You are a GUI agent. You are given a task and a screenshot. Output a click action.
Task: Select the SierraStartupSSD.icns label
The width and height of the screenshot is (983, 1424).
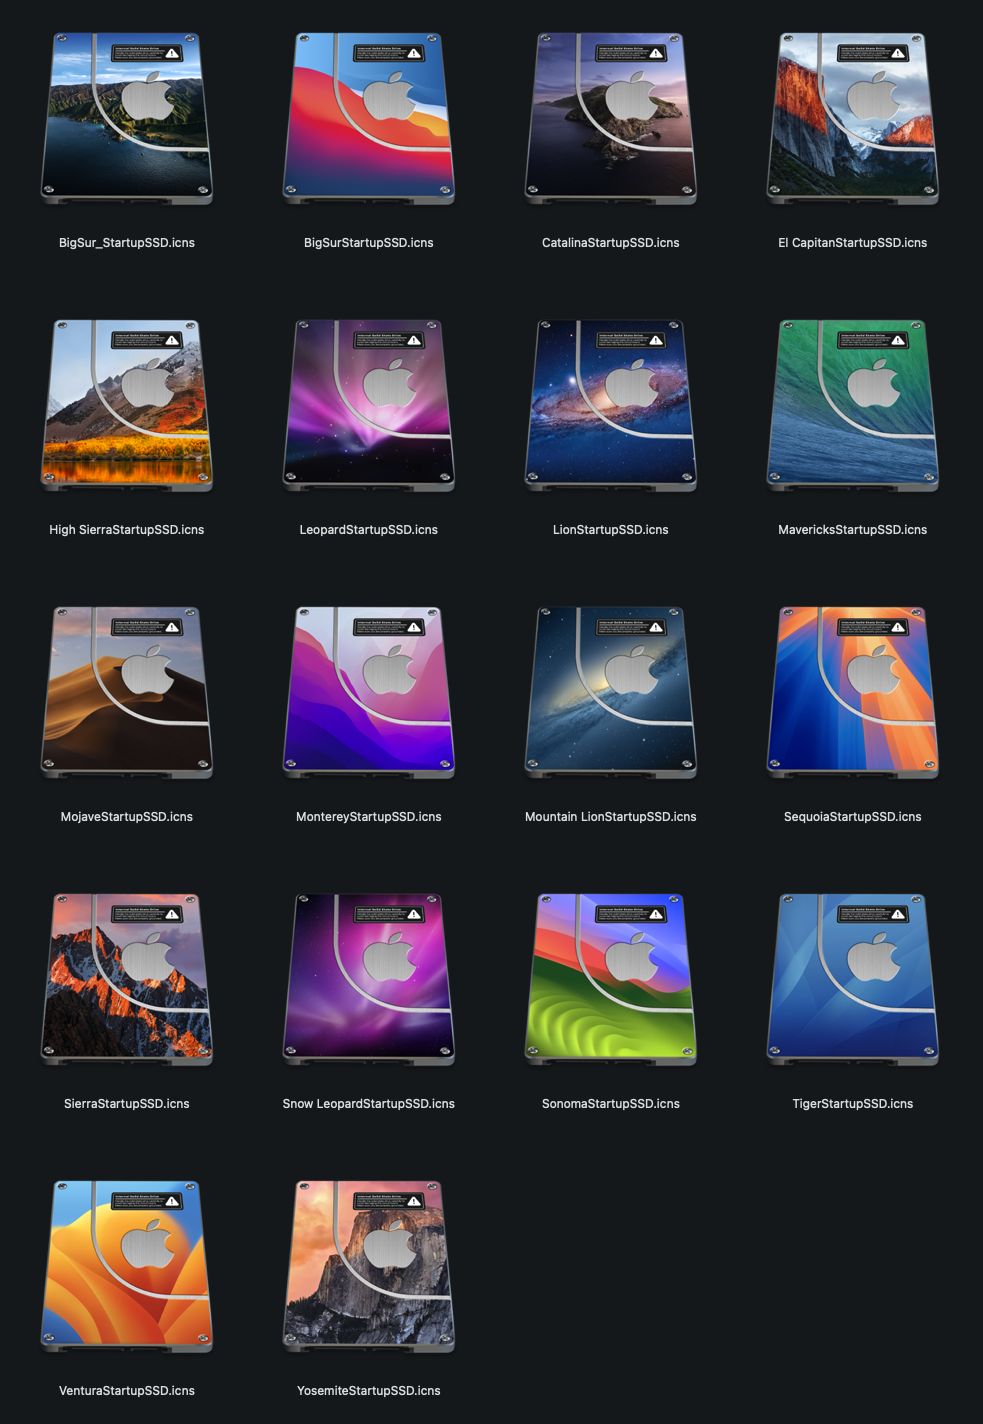click(127, 1104)
